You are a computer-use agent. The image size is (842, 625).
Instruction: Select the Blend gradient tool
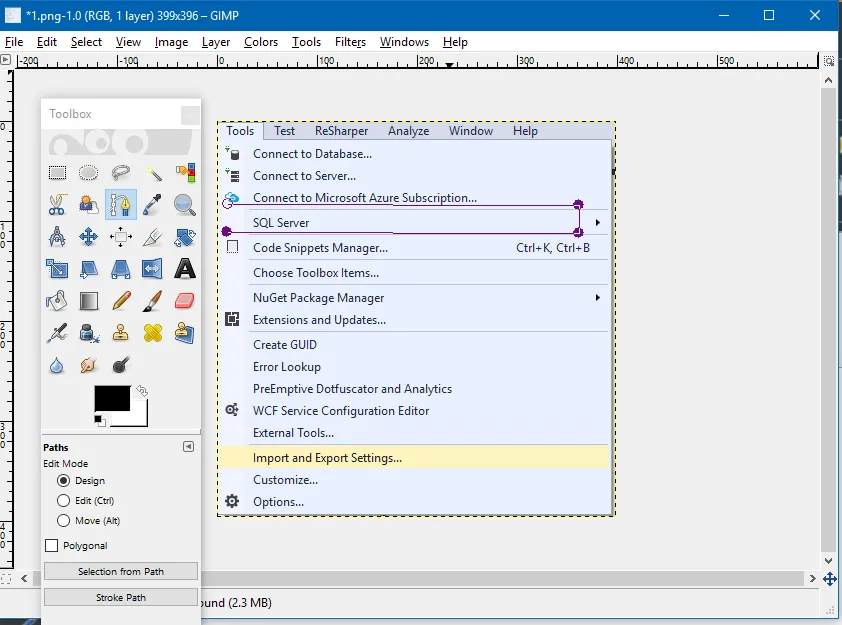tap(89, 301)
